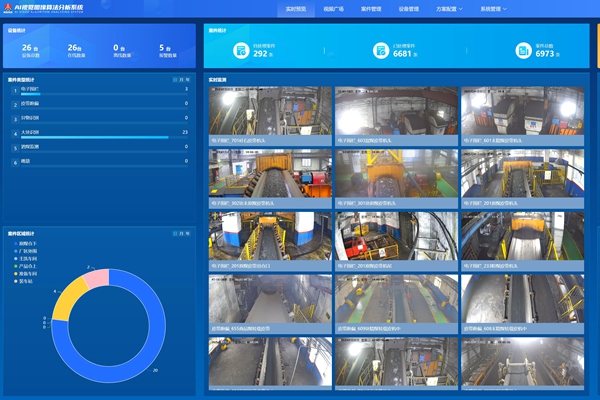Click the 在线数量 device count
This screenshot has width=600, height=400.
coord(74,49)
